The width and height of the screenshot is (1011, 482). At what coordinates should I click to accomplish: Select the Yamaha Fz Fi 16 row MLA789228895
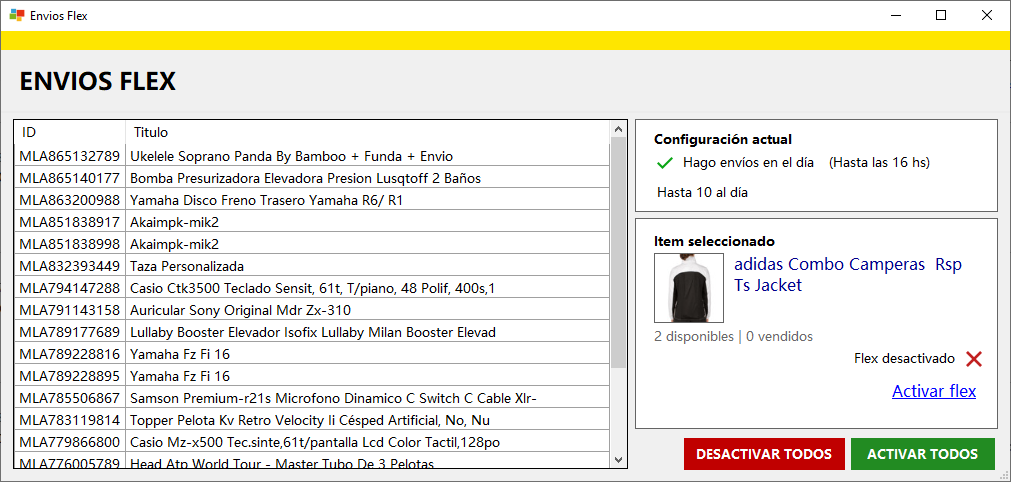click(312, 376)
